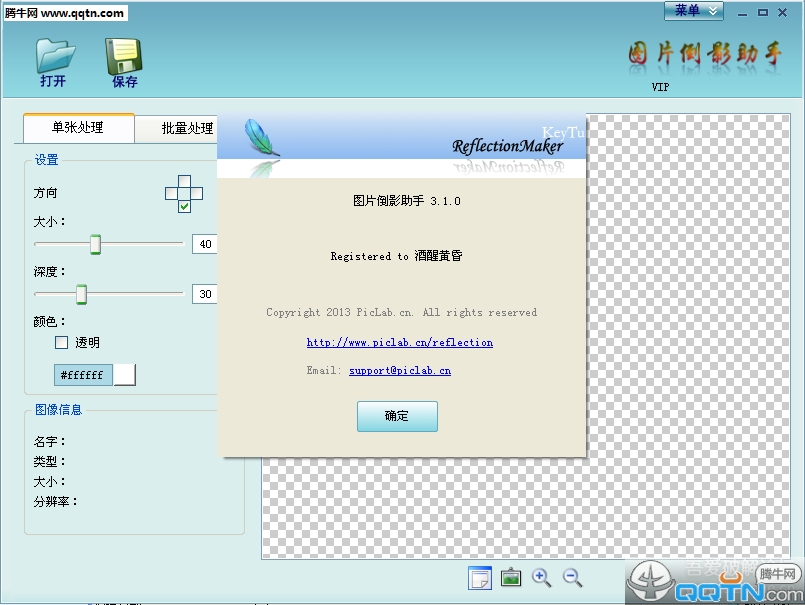Click the 确定 button in the about dialog

point(397,416)
